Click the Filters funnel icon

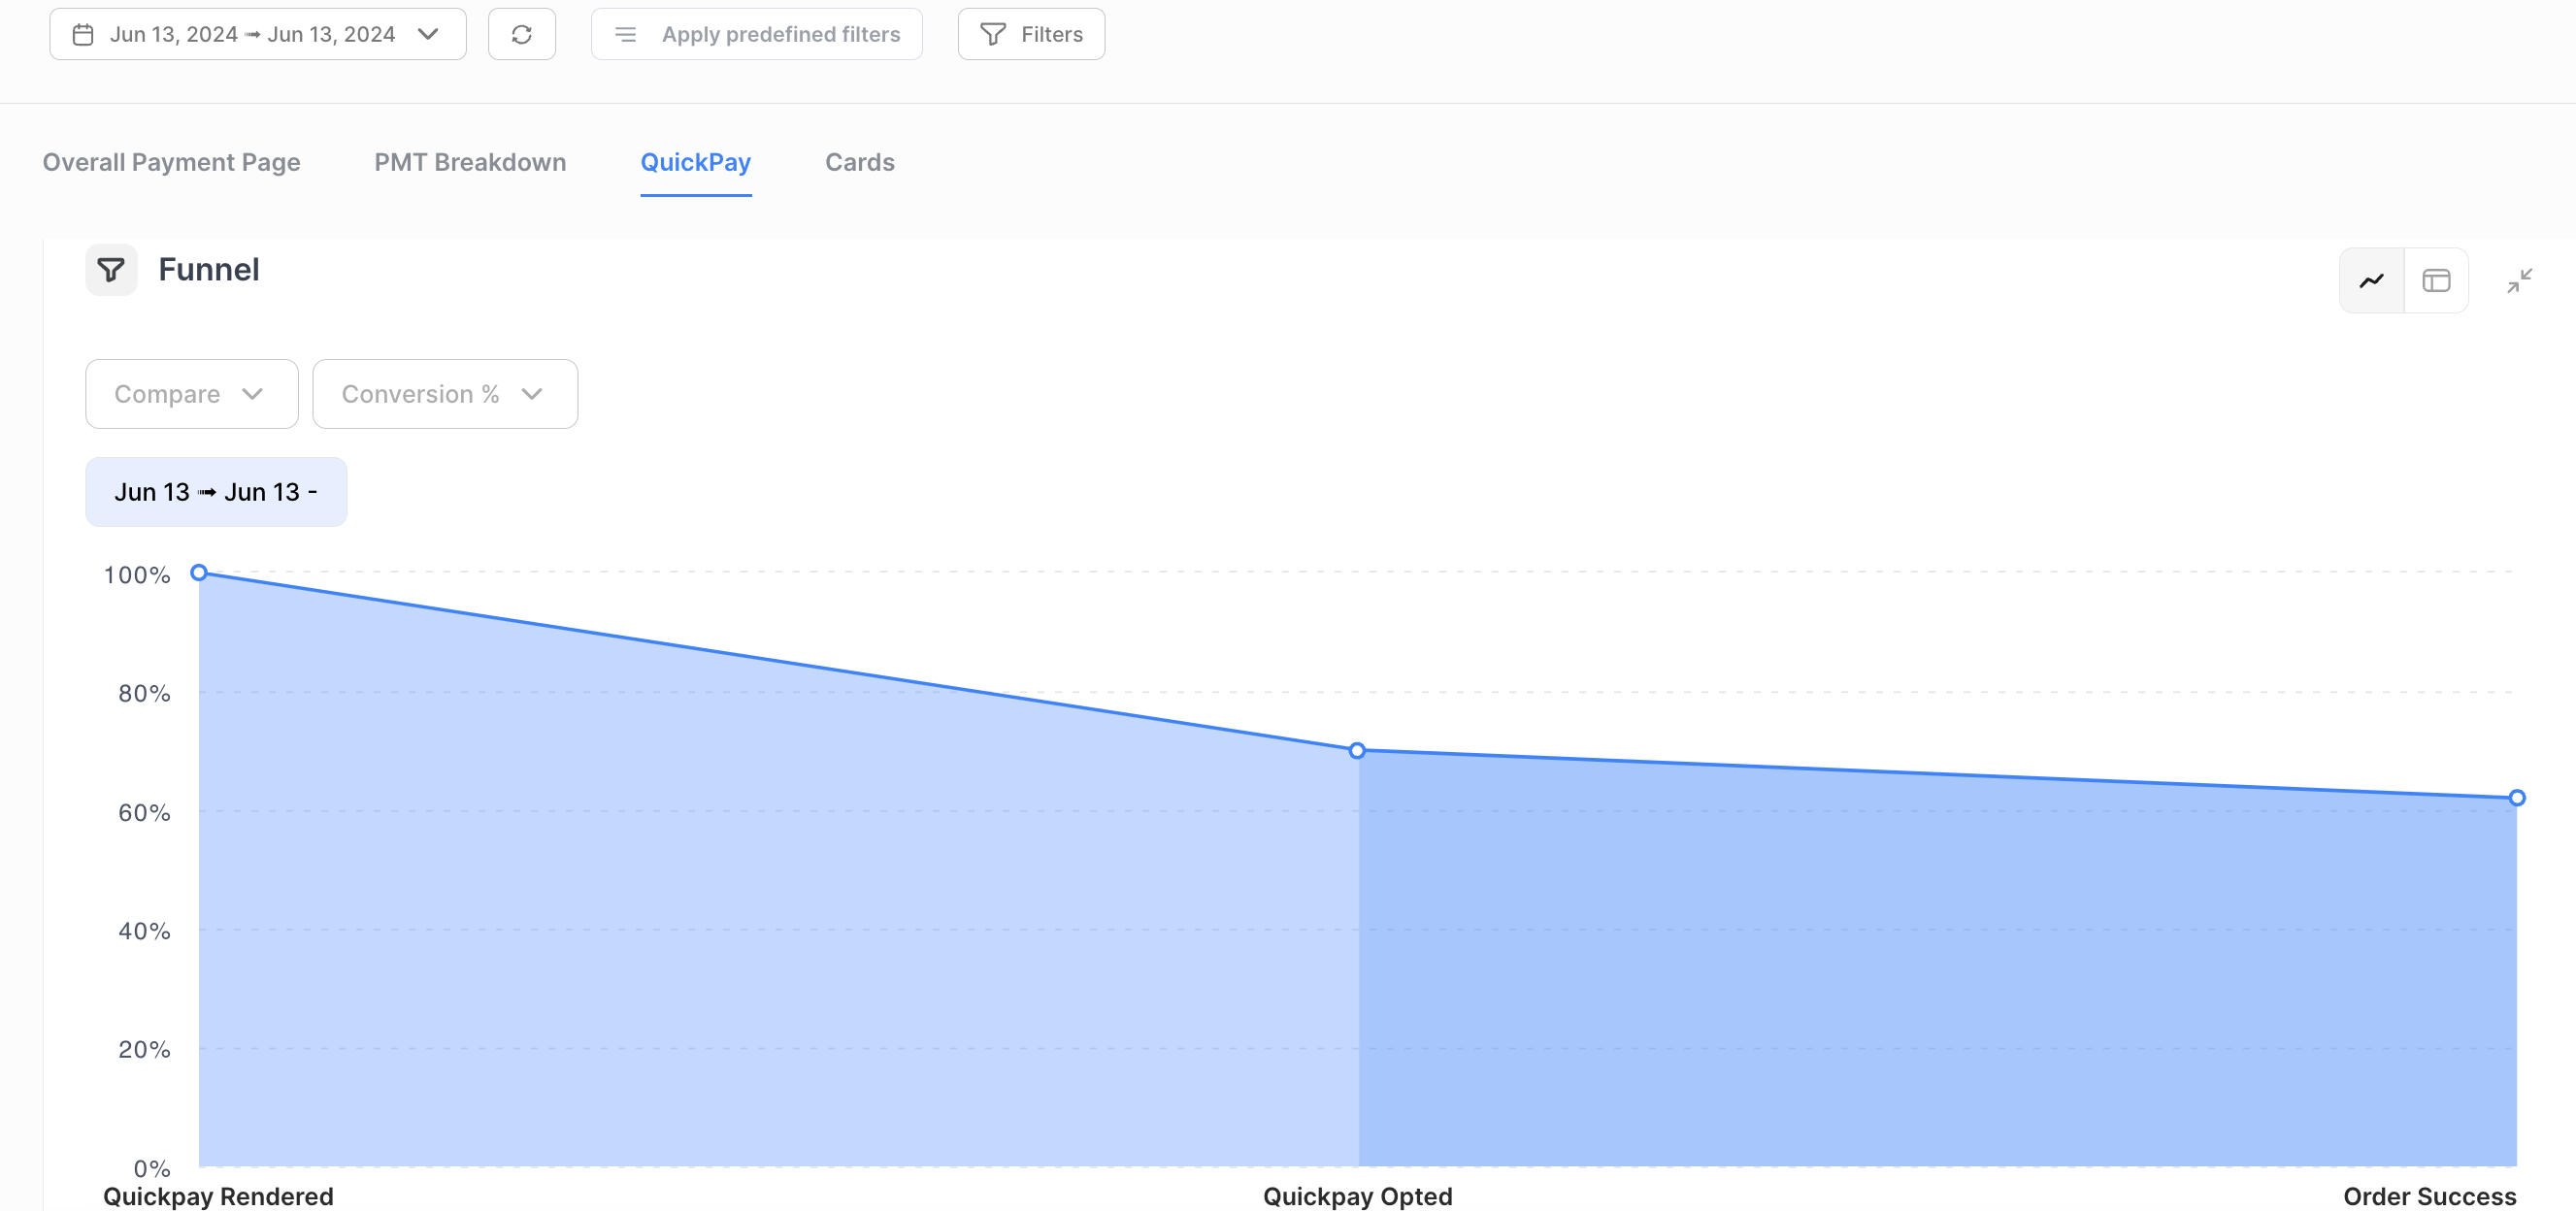click(992, 34)
